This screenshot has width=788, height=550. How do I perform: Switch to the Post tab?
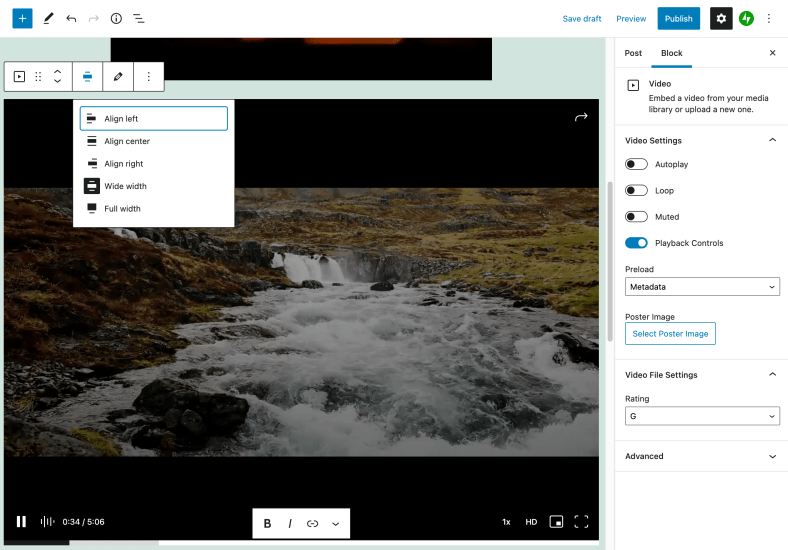pos(633,53)
